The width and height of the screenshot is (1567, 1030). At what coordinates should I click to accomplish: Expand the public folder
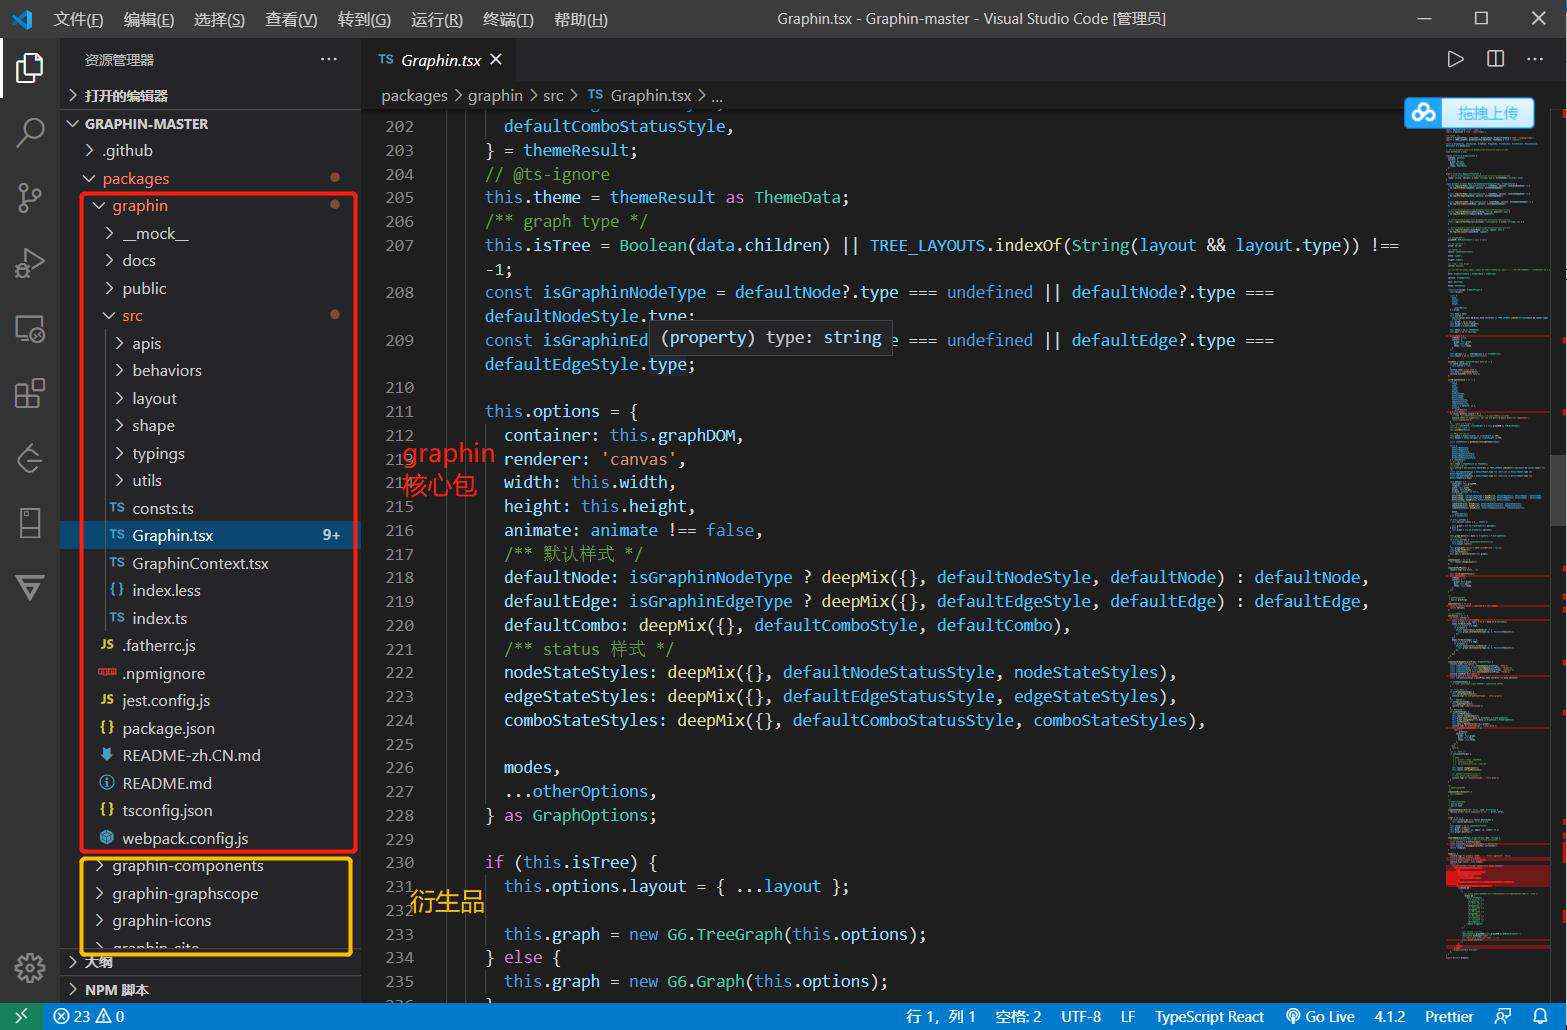[x=210, y=288]
